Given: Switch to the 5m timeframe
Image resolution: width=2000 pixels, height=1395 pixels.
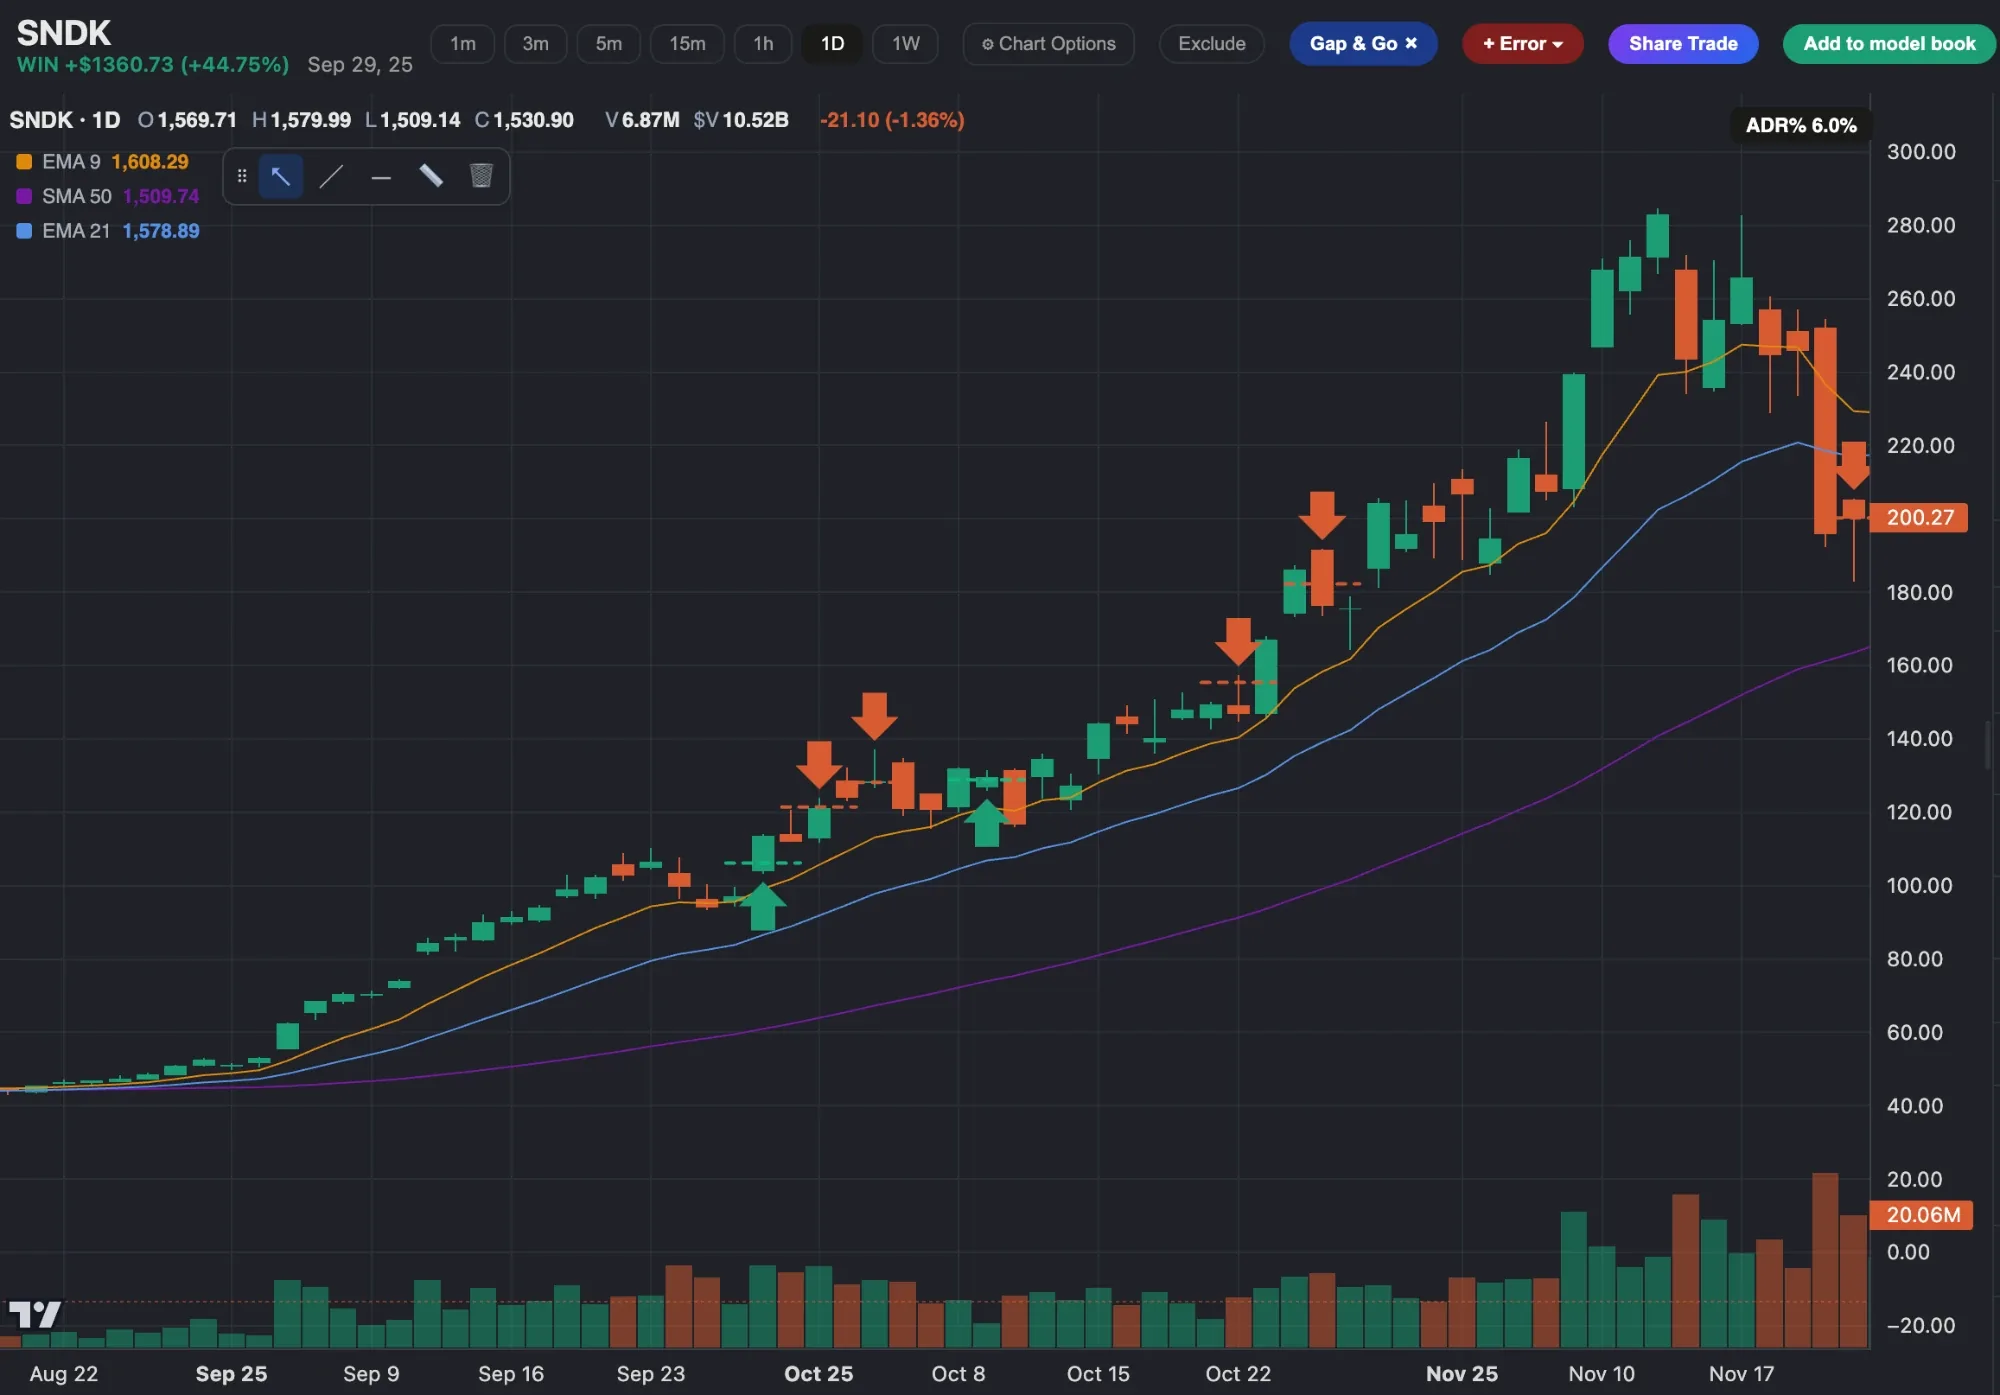Looking at the screenshot, I should (x=608, y=44).
